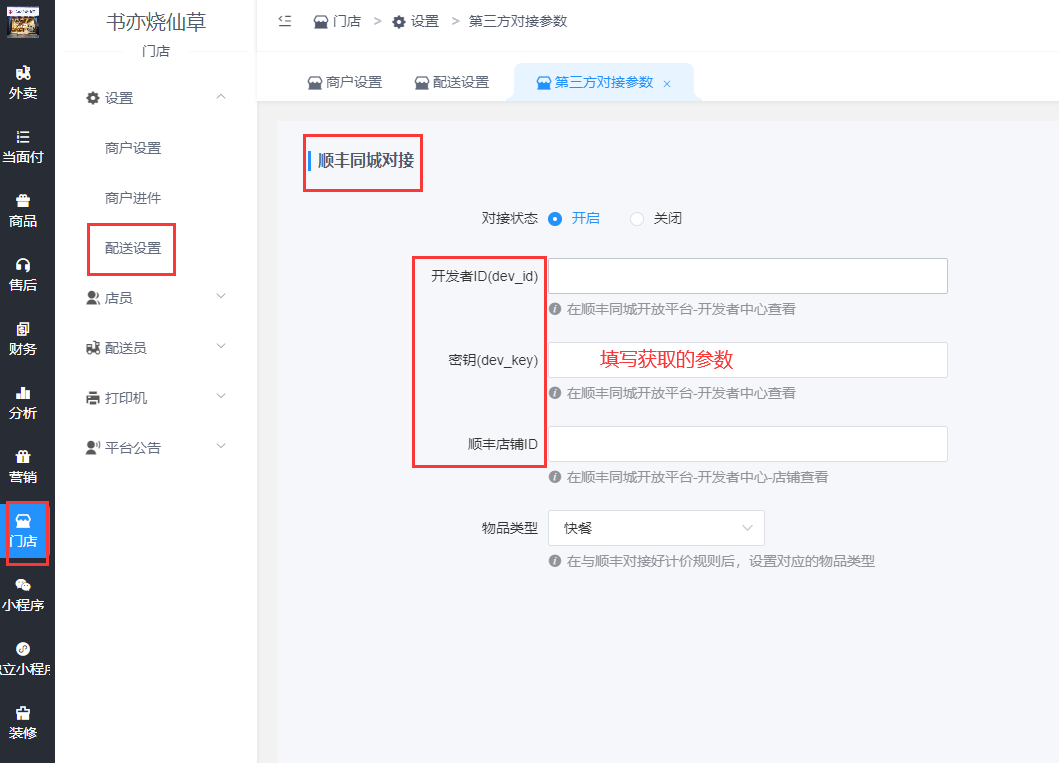Open the 财务 sidebar section
1059x763 pixels.
click(x=23, y=340)
